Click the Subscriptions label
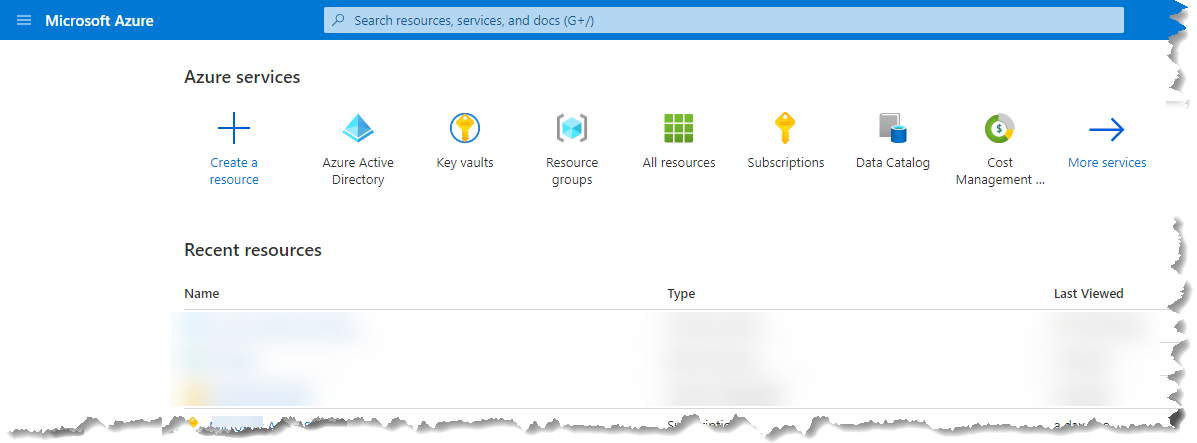Screen dimensions: 1197x443 point(786,163)
